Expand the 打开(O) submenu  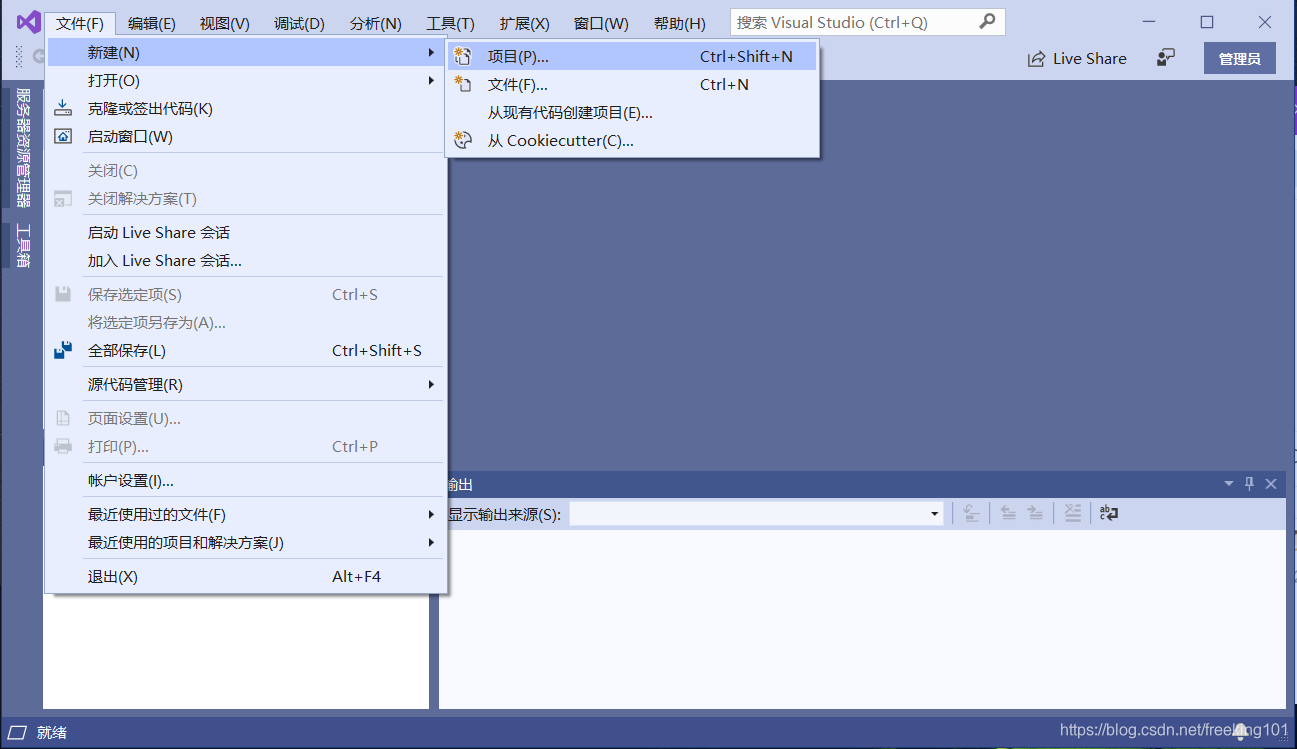[431, 80]
